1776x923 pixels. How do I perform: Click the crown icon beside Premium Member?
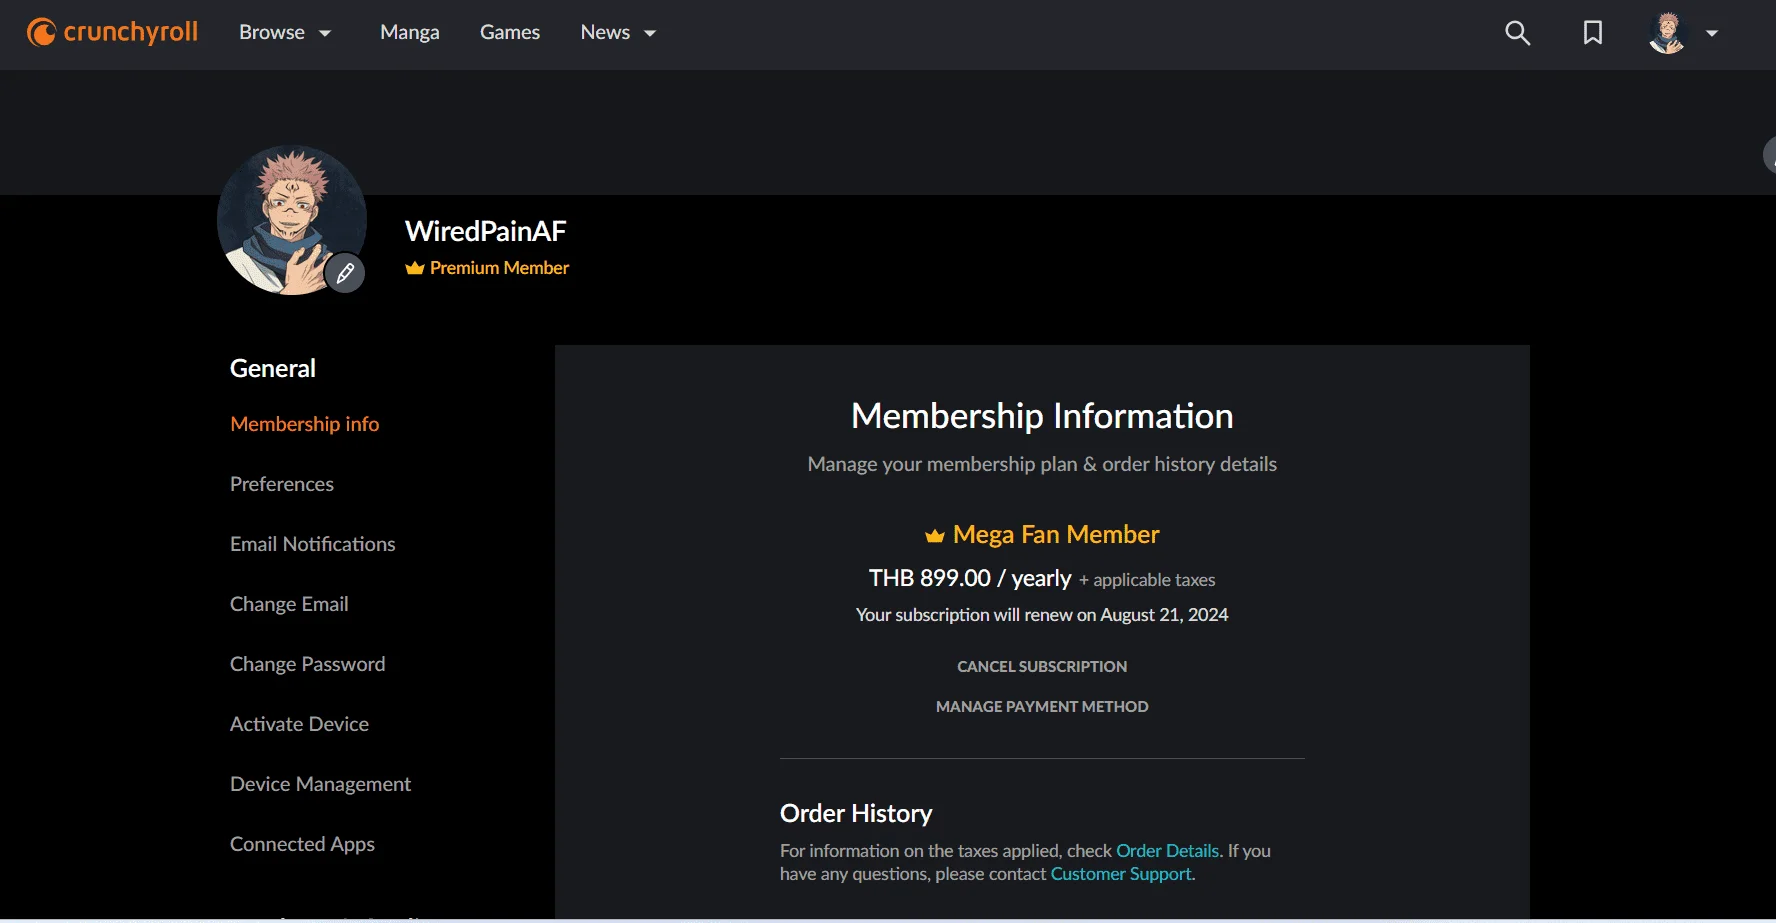point(415,268)
